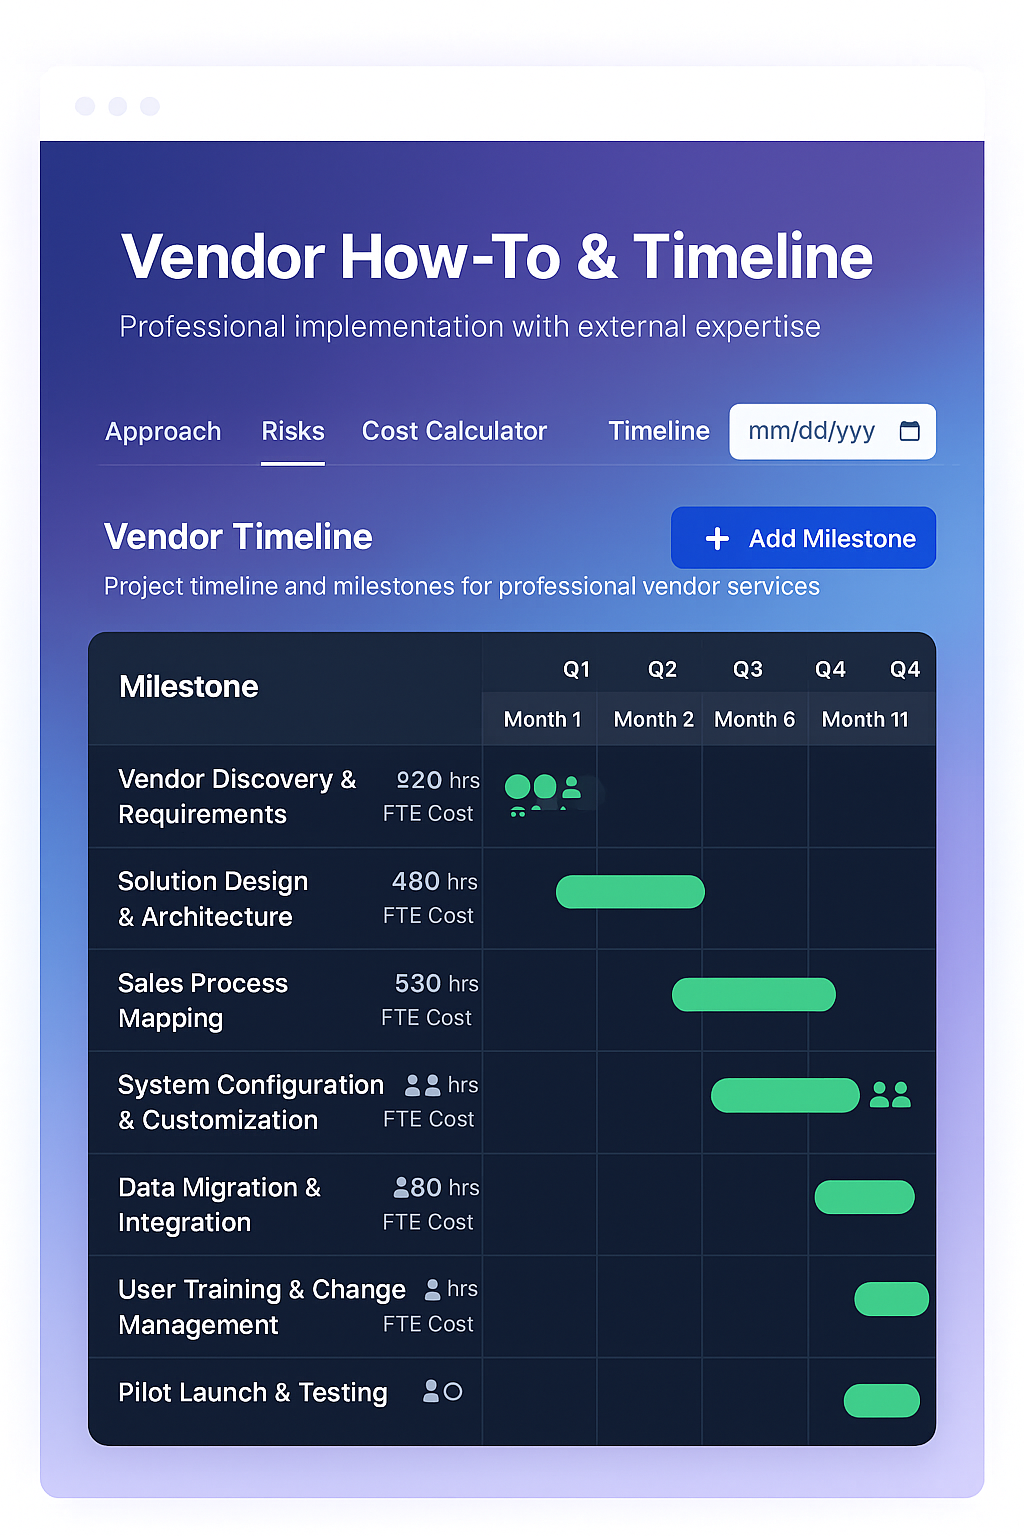Click the calendar icon in date field
Viewport: 1024px width, 1536px height.
(x=909, y=431)
